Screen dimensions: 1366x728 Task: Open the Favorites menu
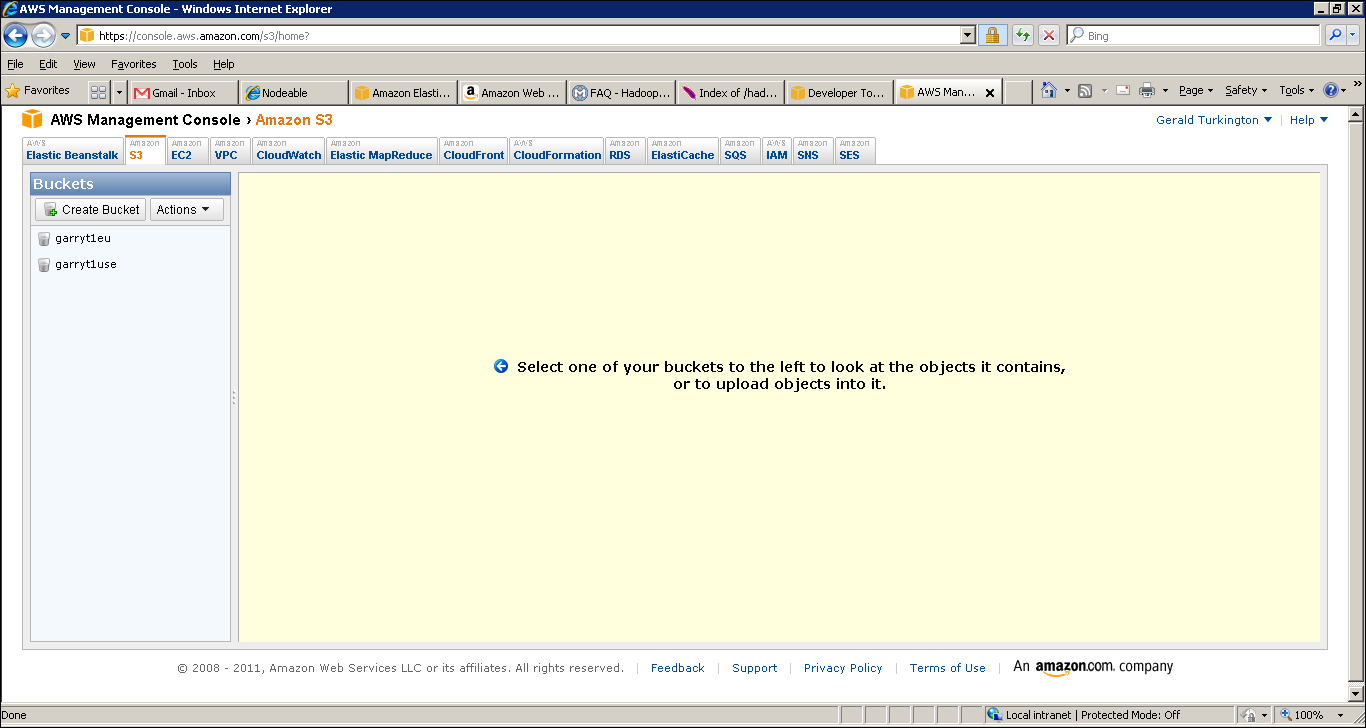pos(134,64)
